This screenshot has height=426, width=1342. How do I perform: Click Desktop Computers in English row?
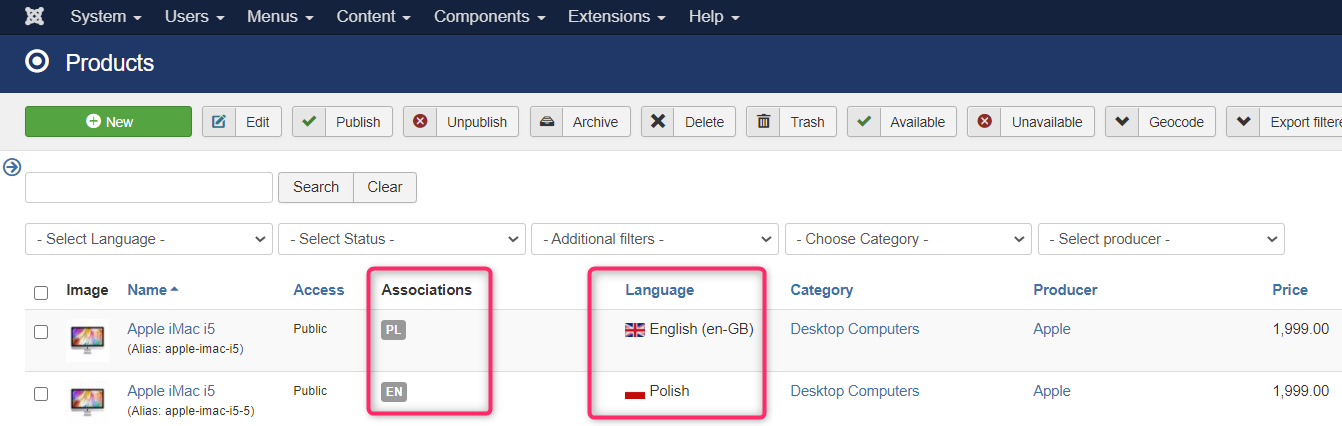855,329
